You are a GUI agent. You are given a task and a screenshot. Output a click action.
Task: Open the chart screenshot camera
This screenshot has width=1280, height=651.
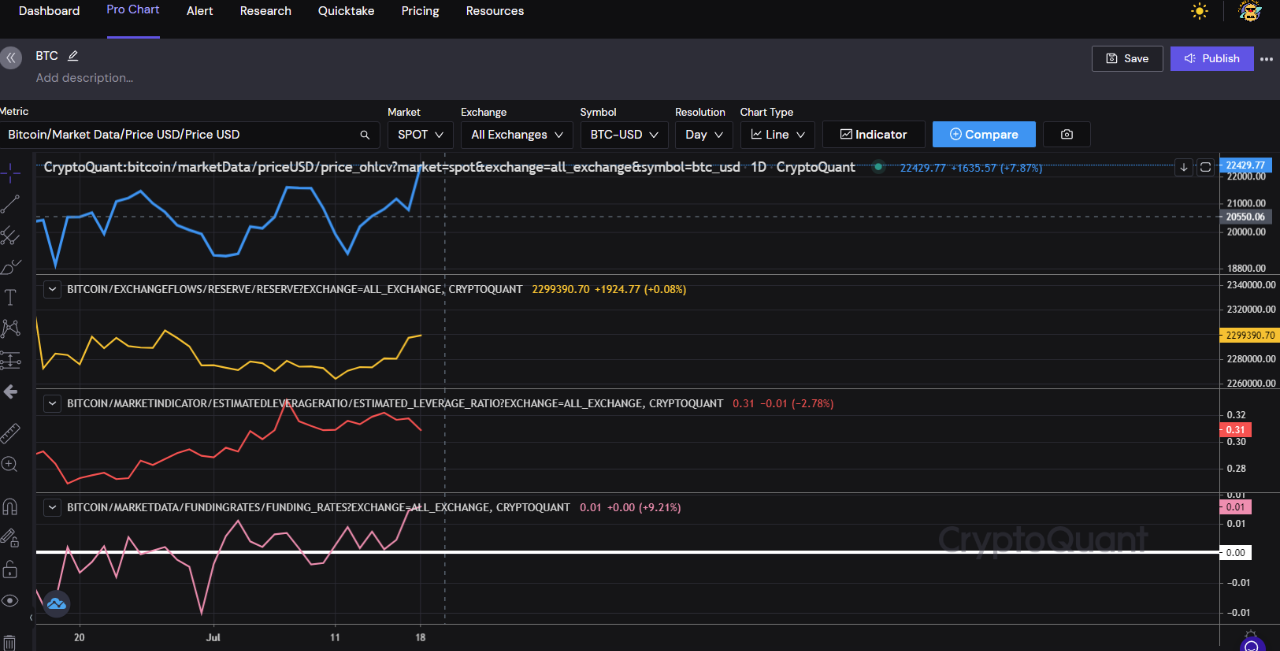pos(1066,133)
